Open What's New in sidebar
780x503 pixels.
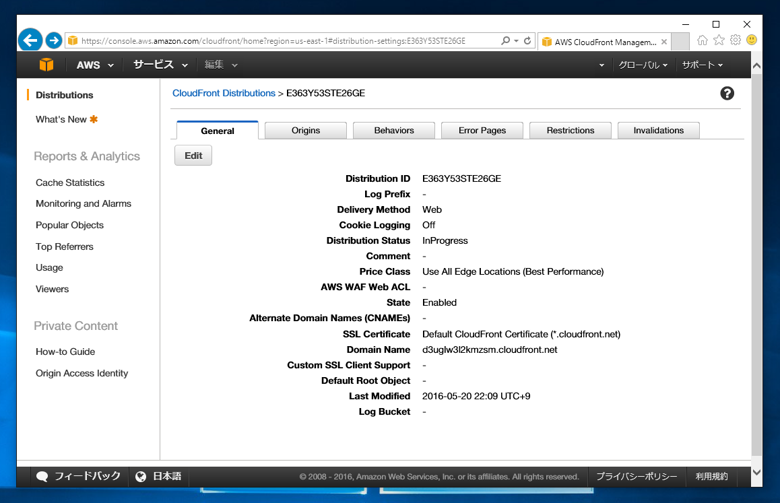[61, 119]
